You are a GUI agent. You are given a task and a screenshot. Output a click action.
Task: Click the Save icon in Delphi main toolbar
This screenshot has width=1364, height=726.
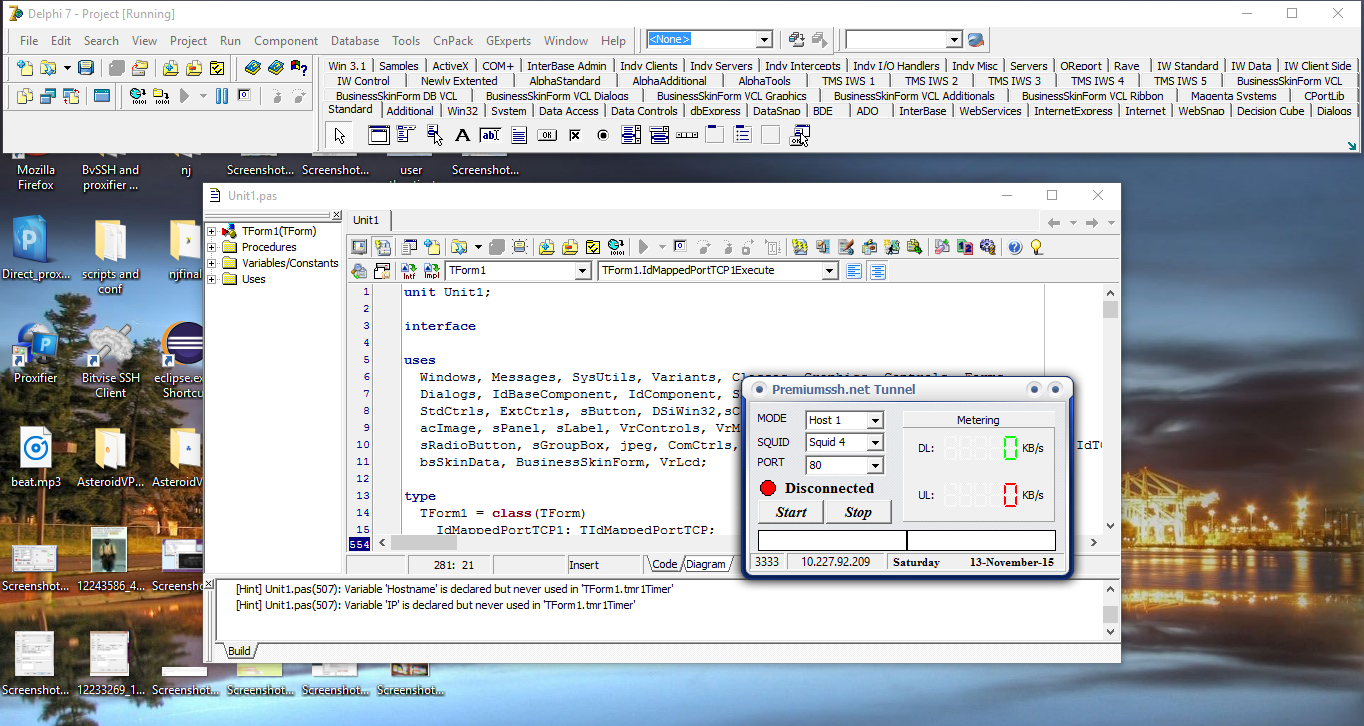[86, 68]
